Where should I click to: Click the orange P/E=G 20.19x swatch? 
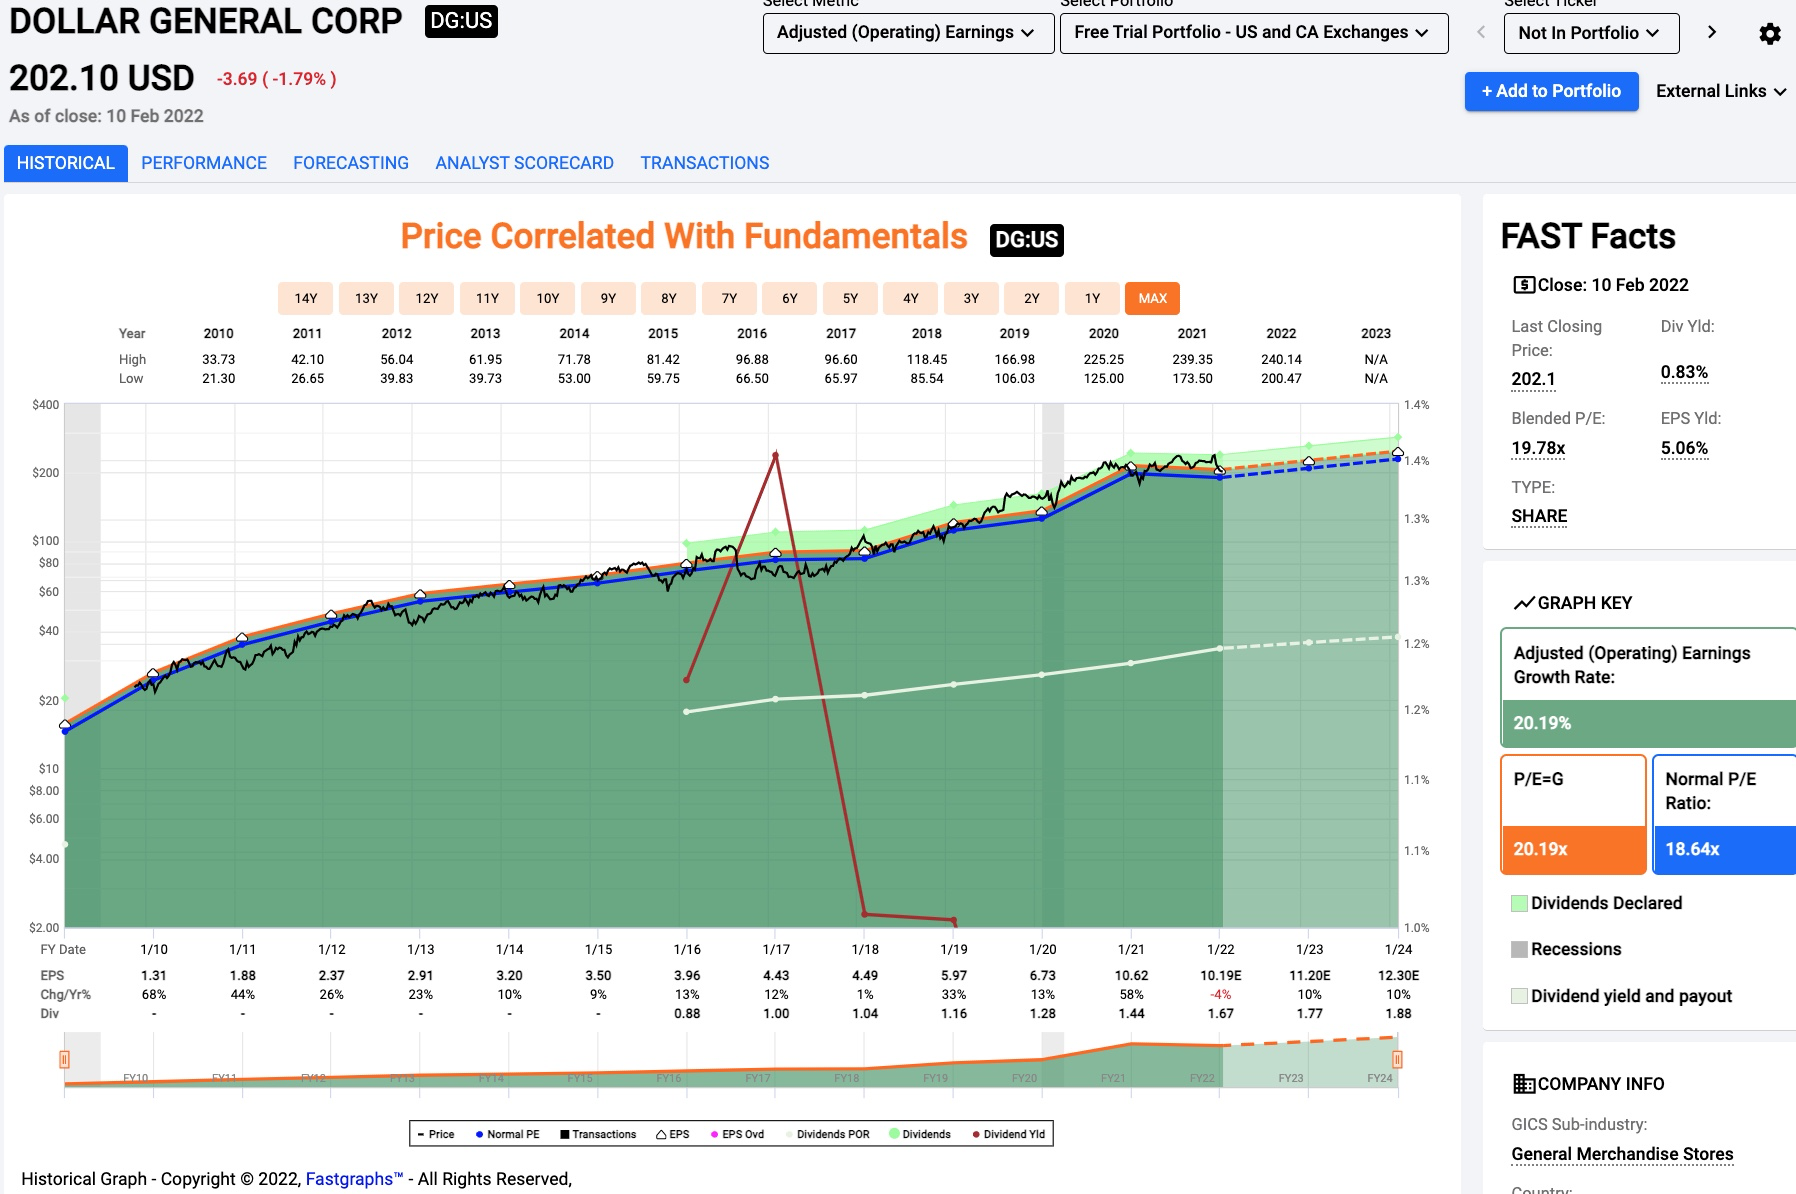(1573, 849)
